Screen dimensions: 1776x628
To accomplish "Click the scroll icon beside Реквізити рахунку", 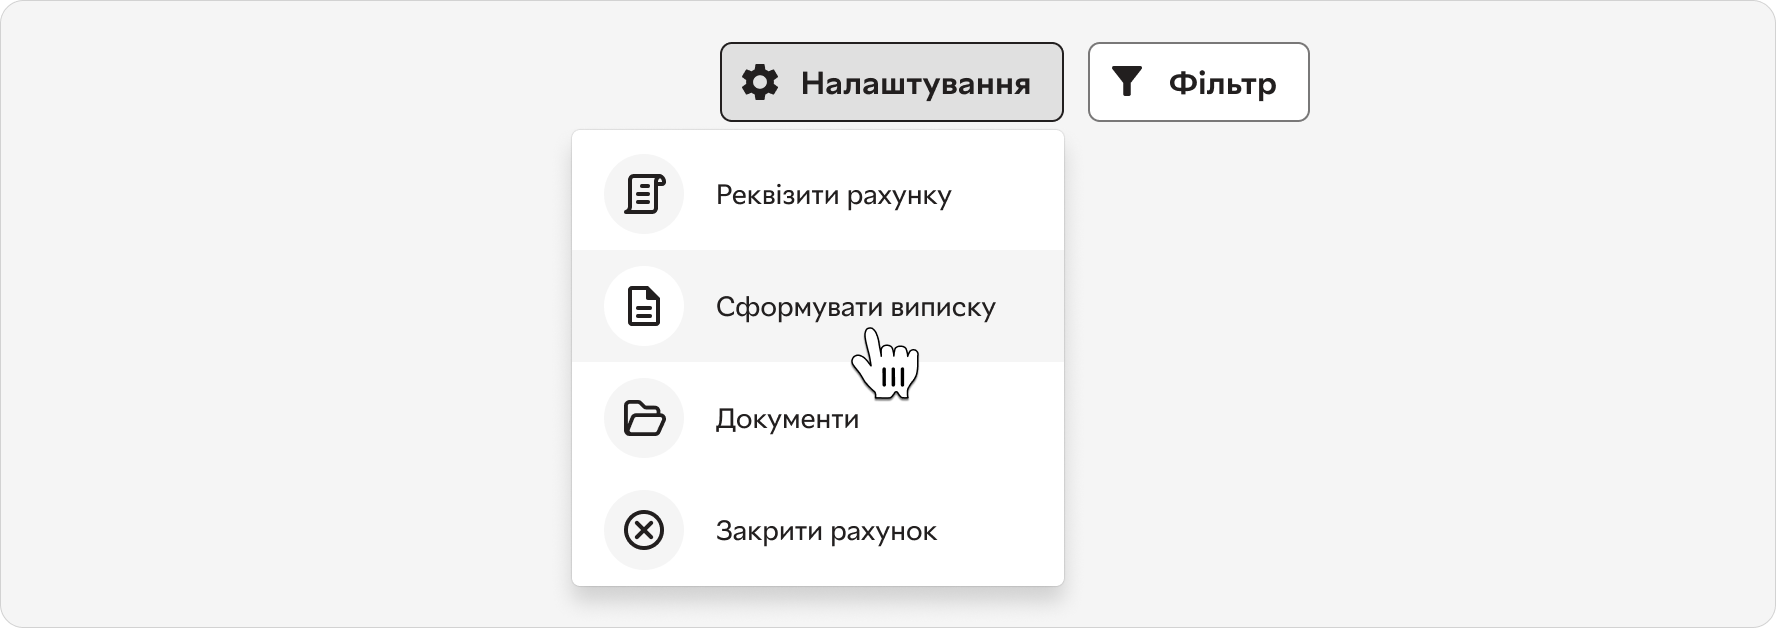I will [644, 194].
